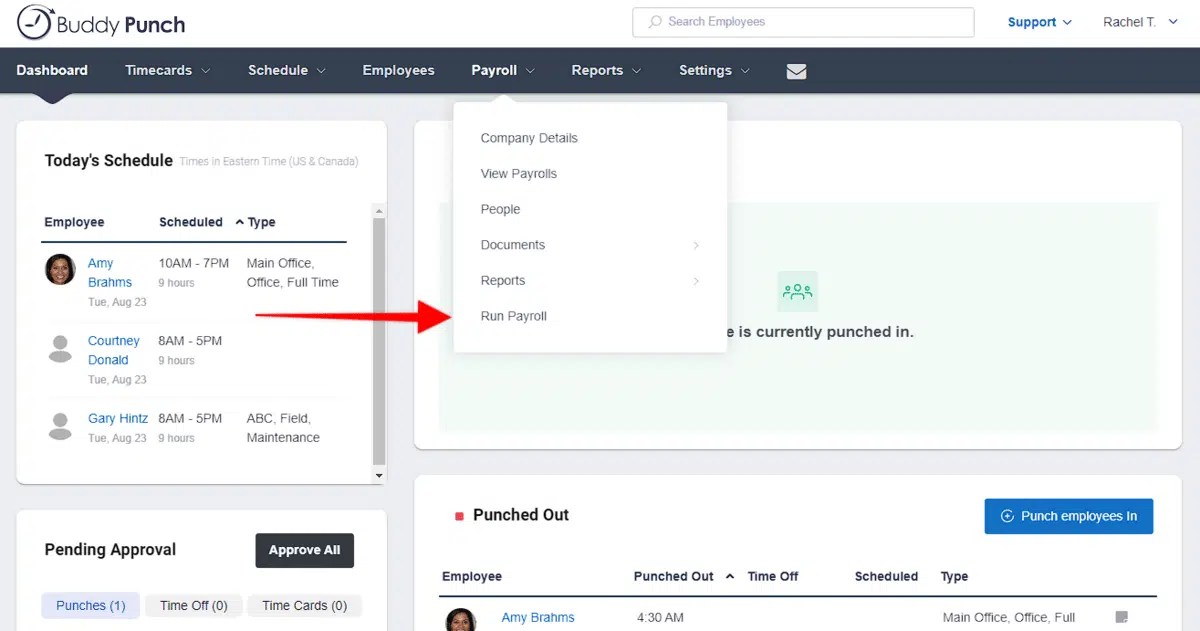
Task: Open Gary Hintz's employee profile link
Action: point(117,418)
